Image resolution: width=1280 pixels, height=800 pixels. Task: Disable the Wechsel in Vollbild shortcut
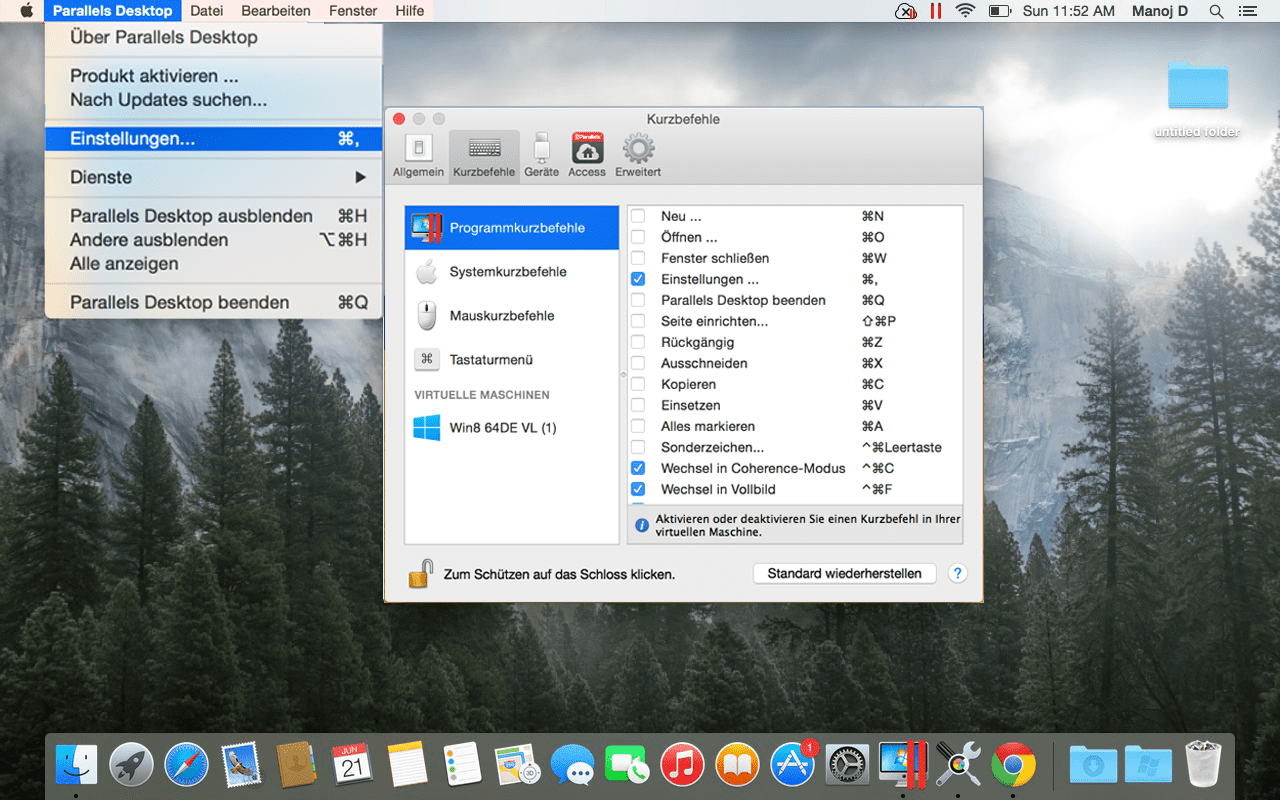pyautogui.click(x=637, y=489)
